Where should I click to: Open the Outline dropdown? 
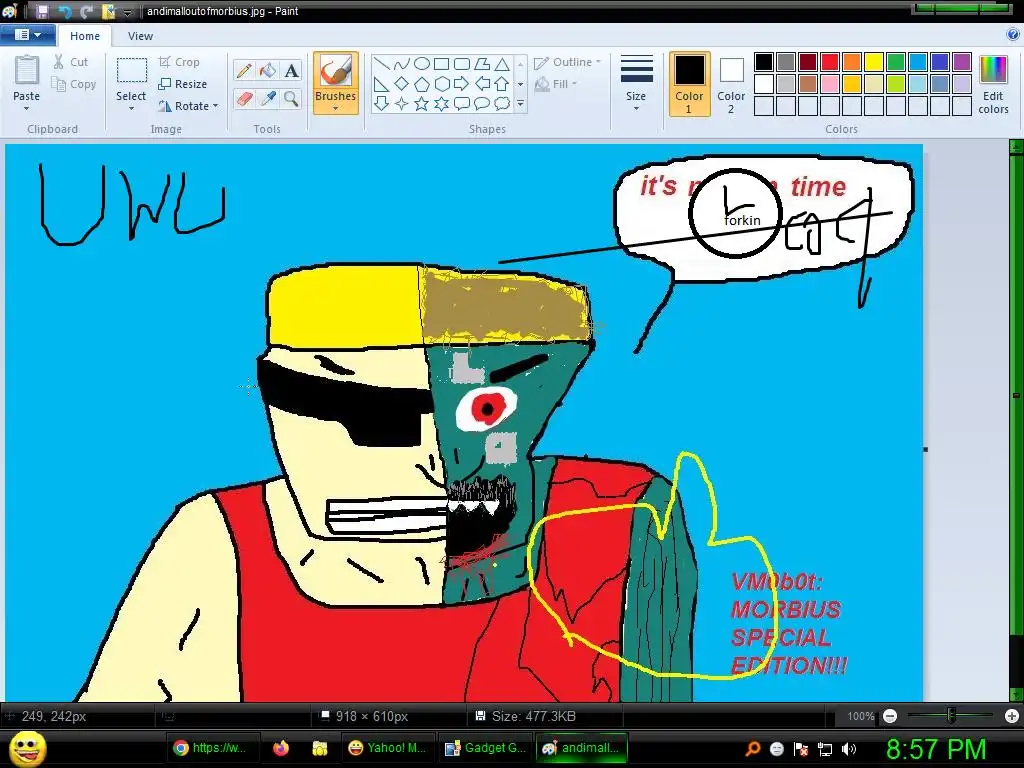pyautogui.click(x=567, y=62)
